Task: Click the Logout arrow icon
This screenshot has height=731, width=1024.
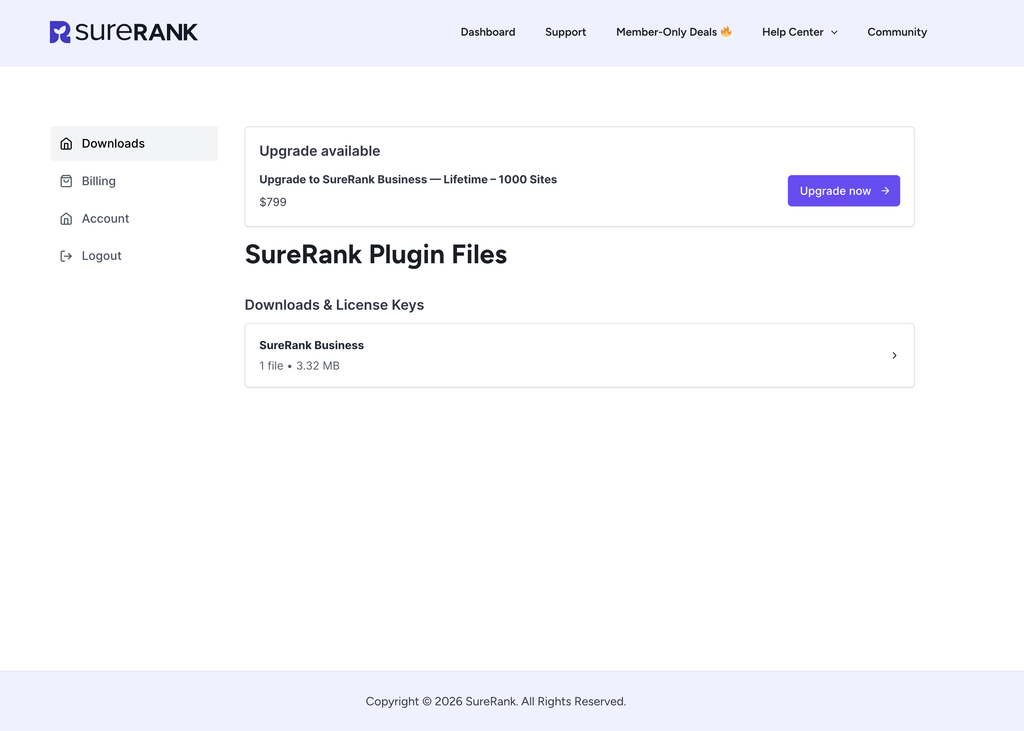Action: (66, 256)
